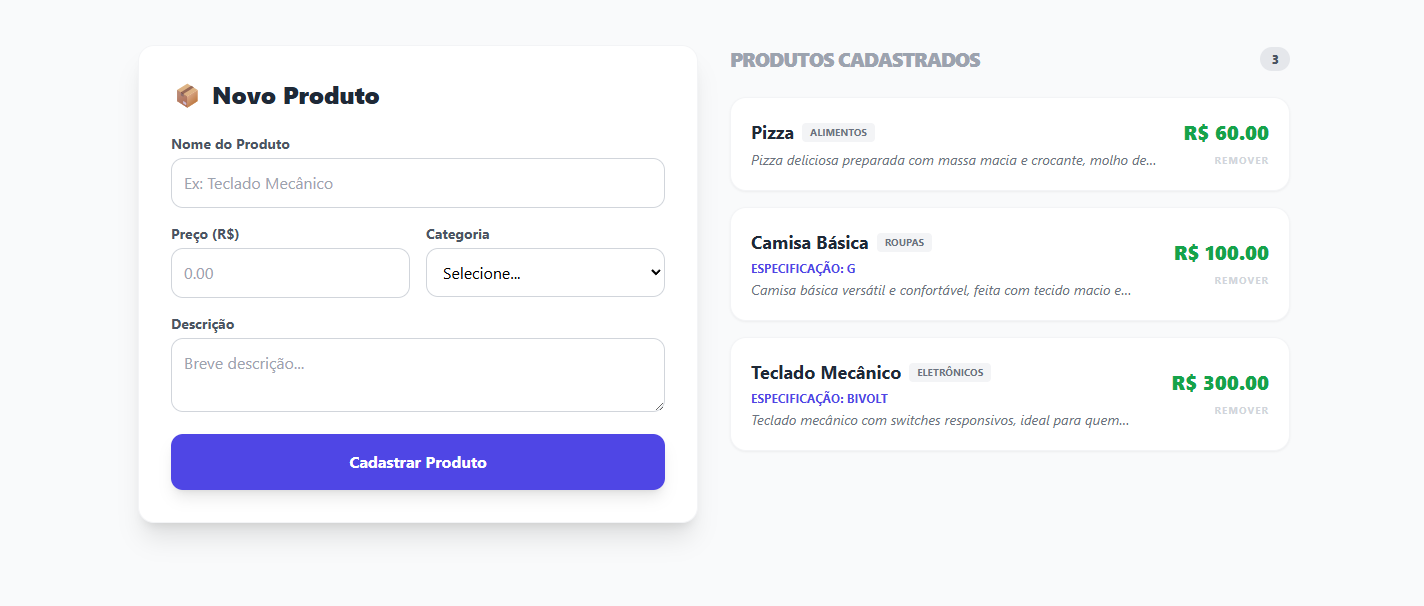The width and height of the screenshot is (1424, 606).
Task: Click the ELETRÔNICOS category tag
Action: point(949,373)
